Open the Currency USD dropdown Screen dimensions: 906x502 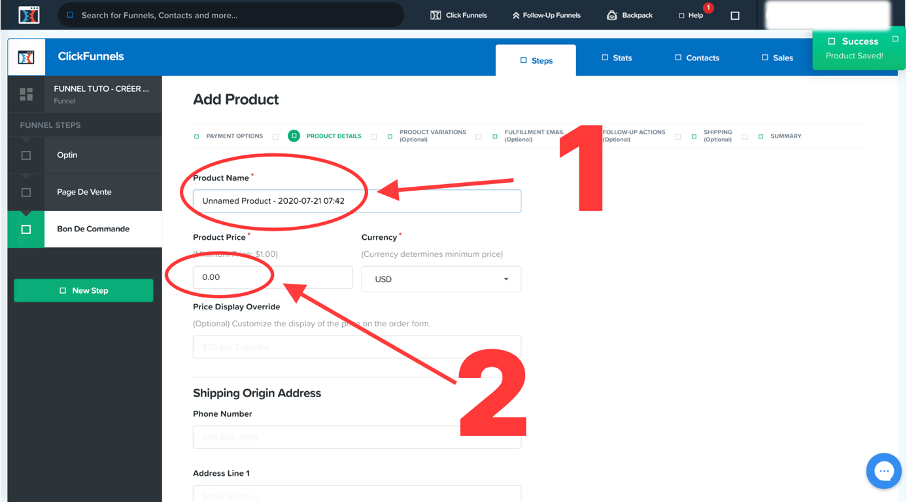tap(441, 279)
